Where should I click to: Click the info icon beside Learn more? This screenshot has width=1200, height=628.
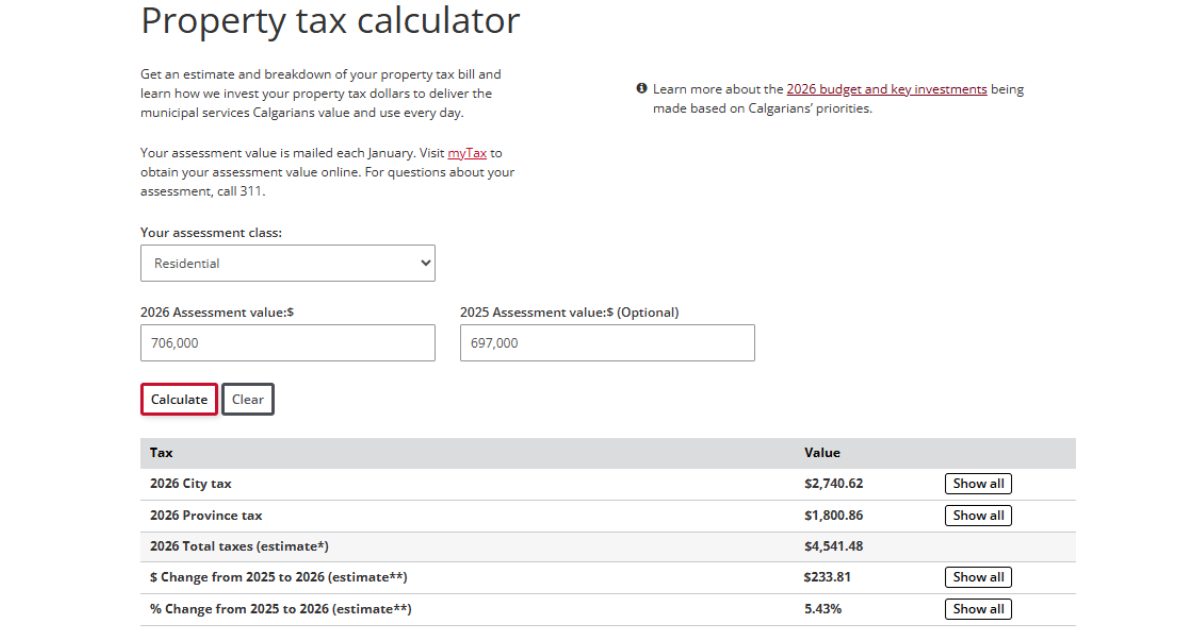642,89
